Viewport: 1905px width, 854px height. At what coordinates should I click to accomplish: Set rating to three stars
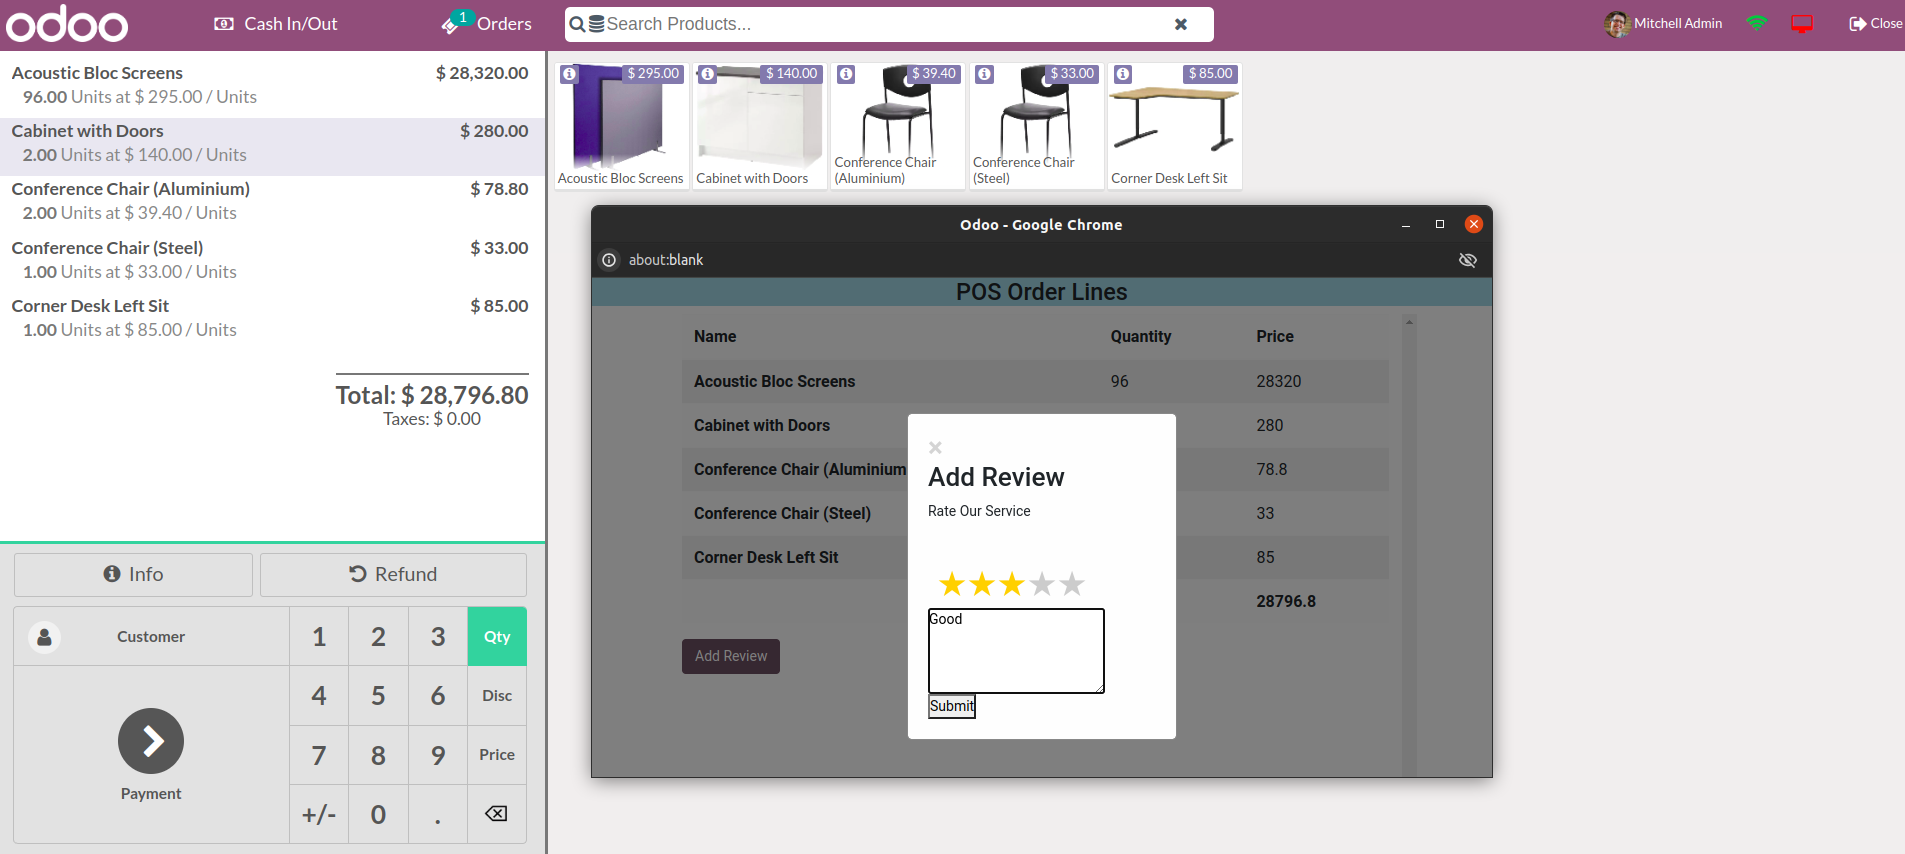(1012, 584)
